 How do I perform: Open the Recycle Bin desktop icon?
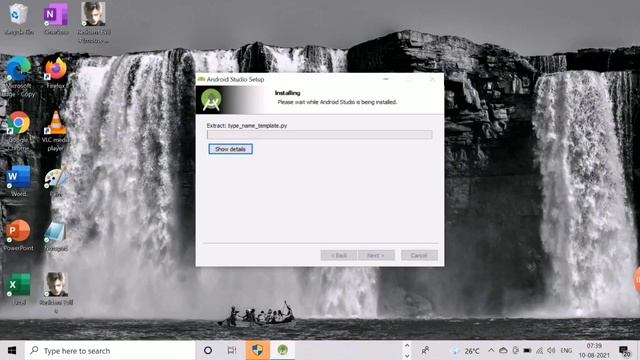pyautogui.click(x=18, y=18)
